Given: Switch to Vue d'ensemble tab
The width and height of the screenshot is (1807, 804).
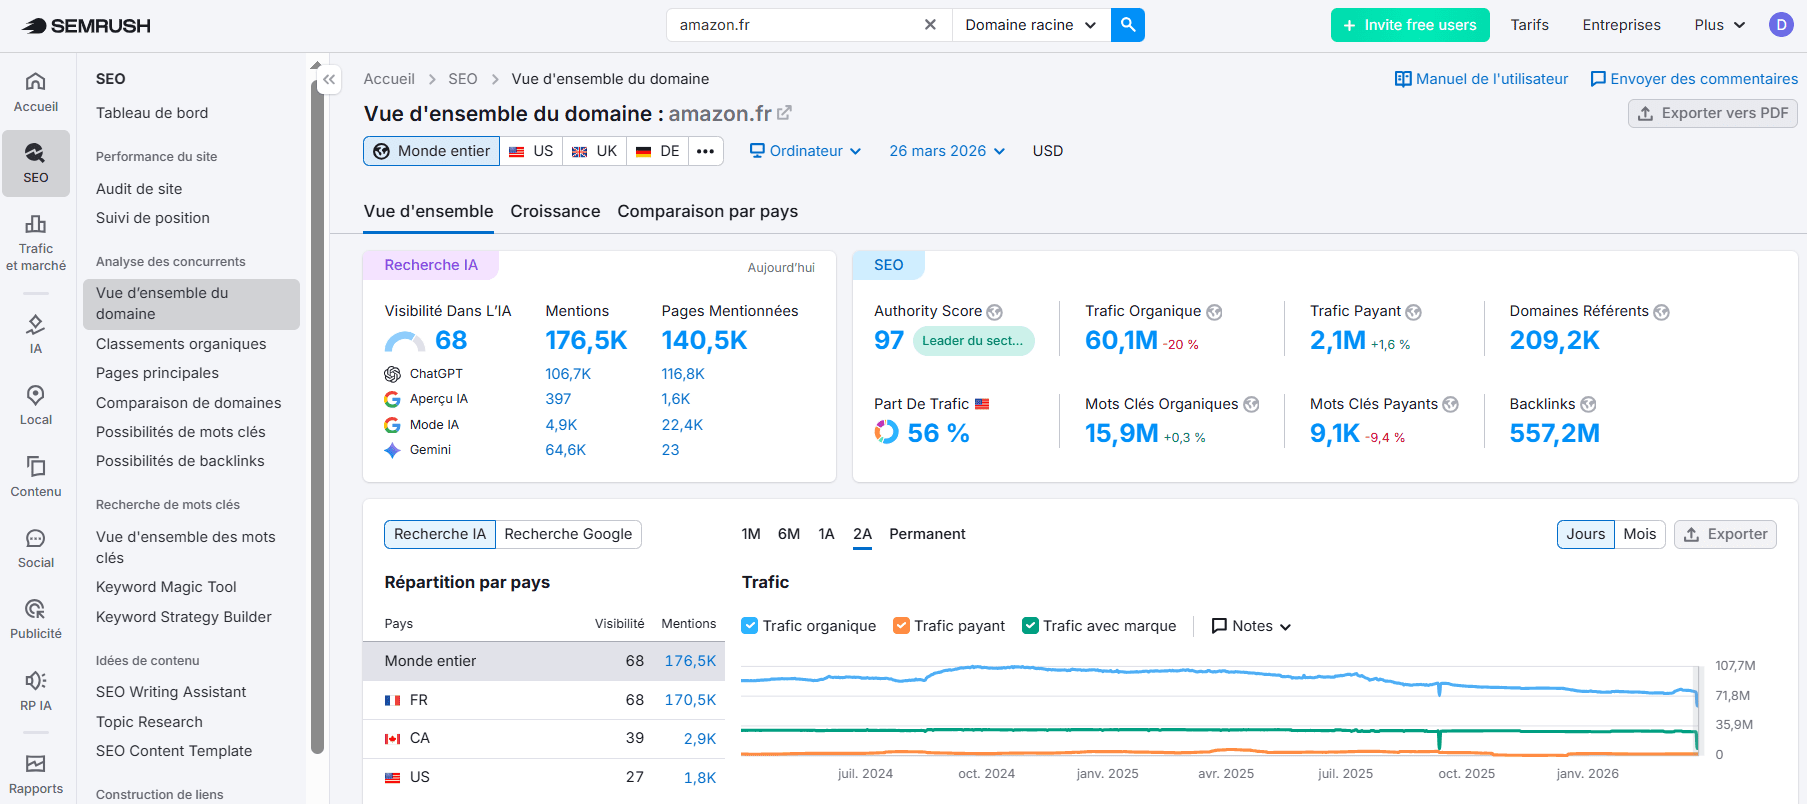Looking at the screenshot, I should tap(428, 211).
